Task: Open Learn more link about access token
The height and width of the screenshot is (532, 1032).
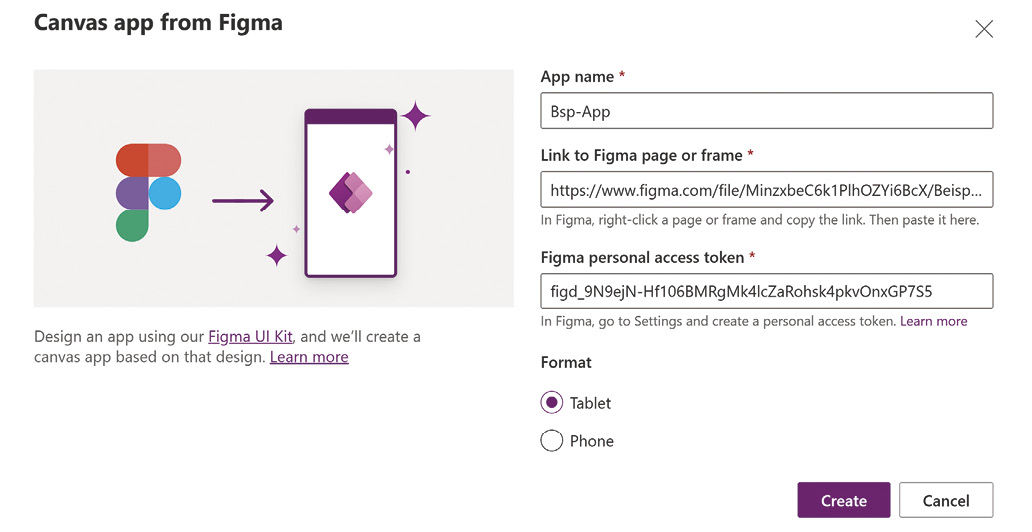Action: click(x=934, y=321)
